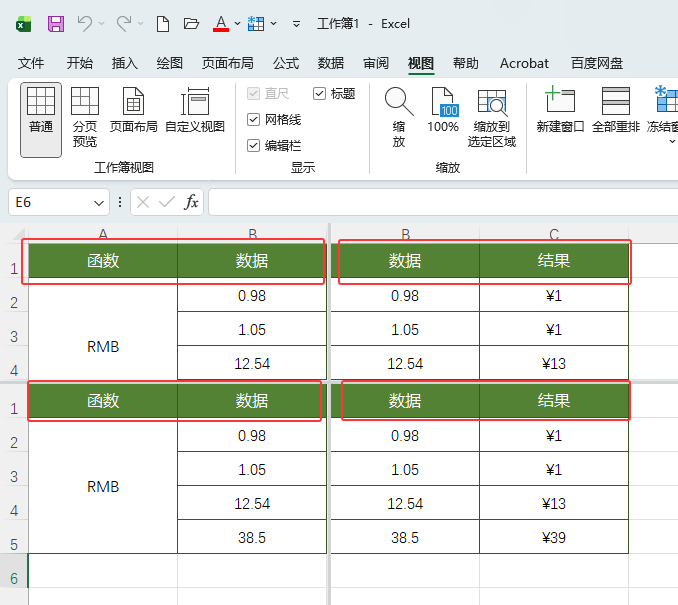Select the 视图 ribbon tab

pyautogui.click(x=421, y=64)
